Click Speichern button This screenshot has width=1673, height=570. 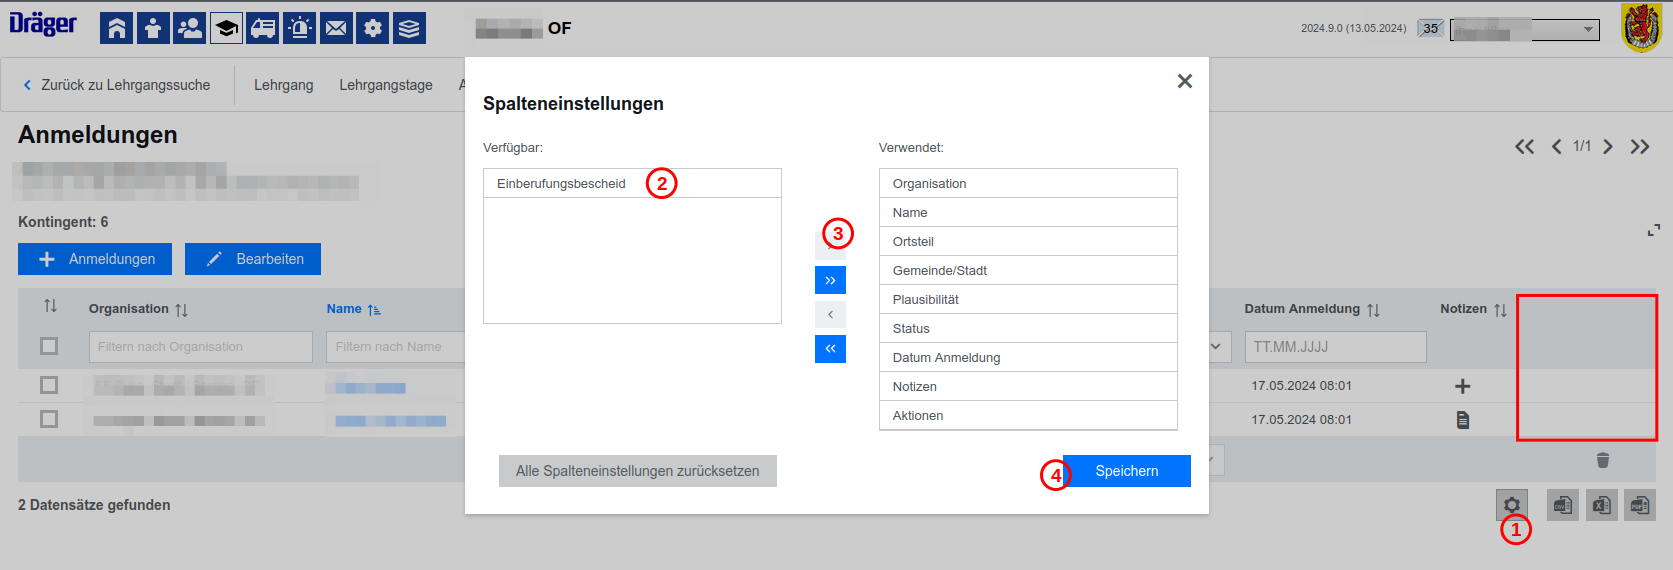pos(1127,471)
